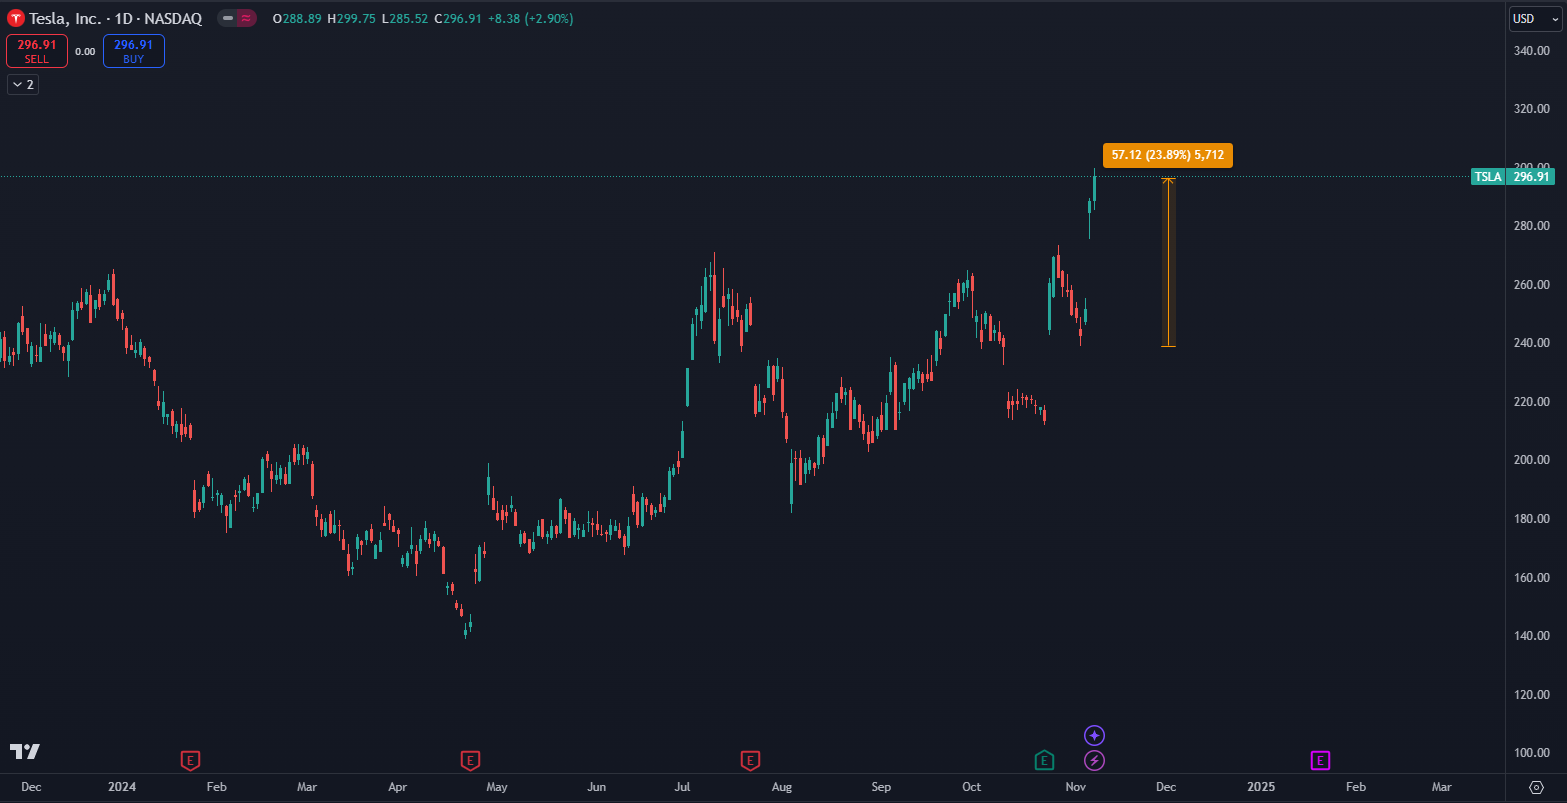Screen dimensions: 1567x803
Task: Click the Tesla, Inc. symbol title
Action: coord(64,19)
